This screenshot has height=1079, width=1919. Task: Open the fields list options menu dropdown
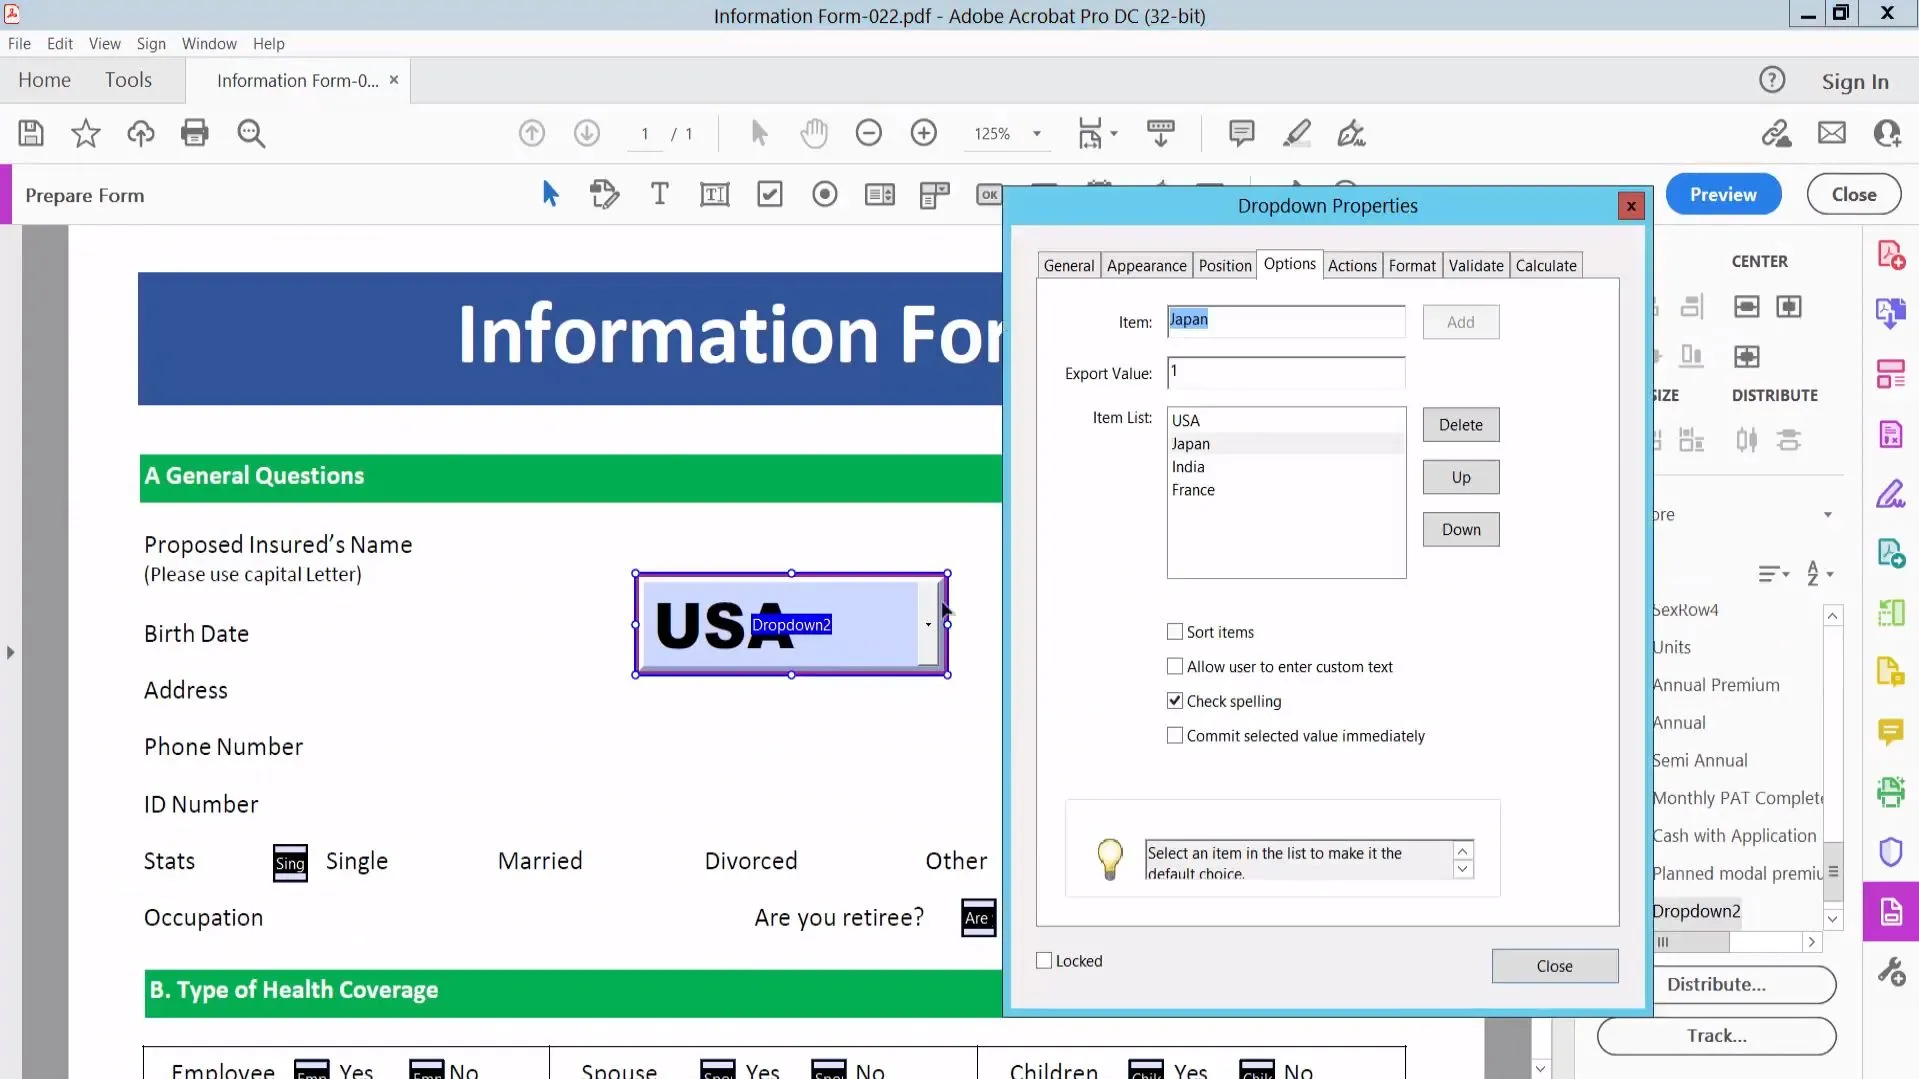(1773, 574)
